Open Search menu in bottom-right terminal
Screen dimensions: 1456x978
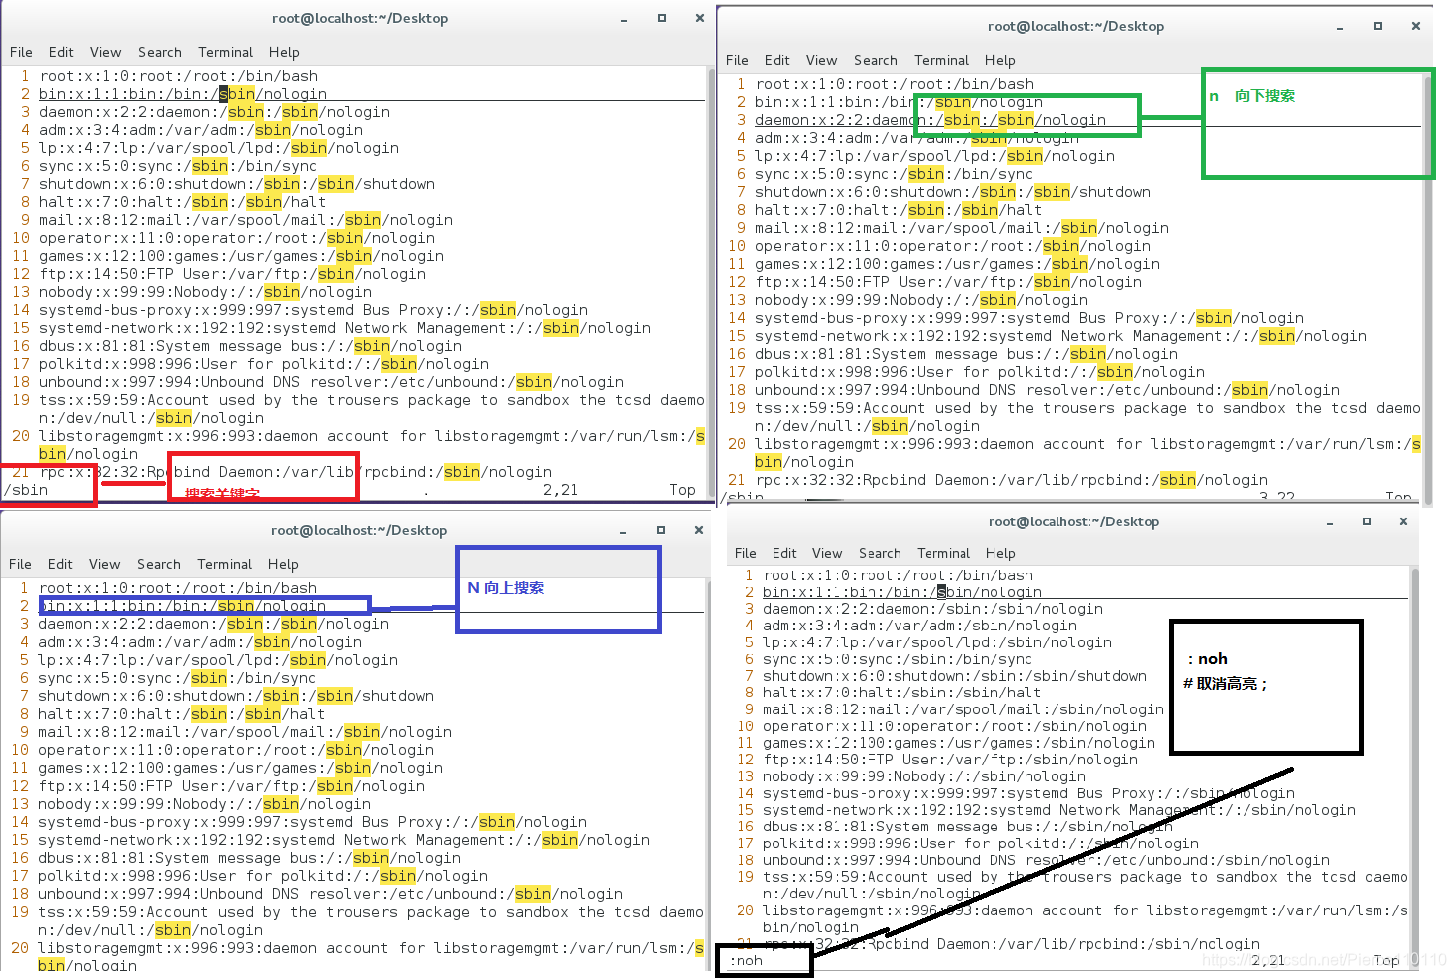click(x=879, y=553)
